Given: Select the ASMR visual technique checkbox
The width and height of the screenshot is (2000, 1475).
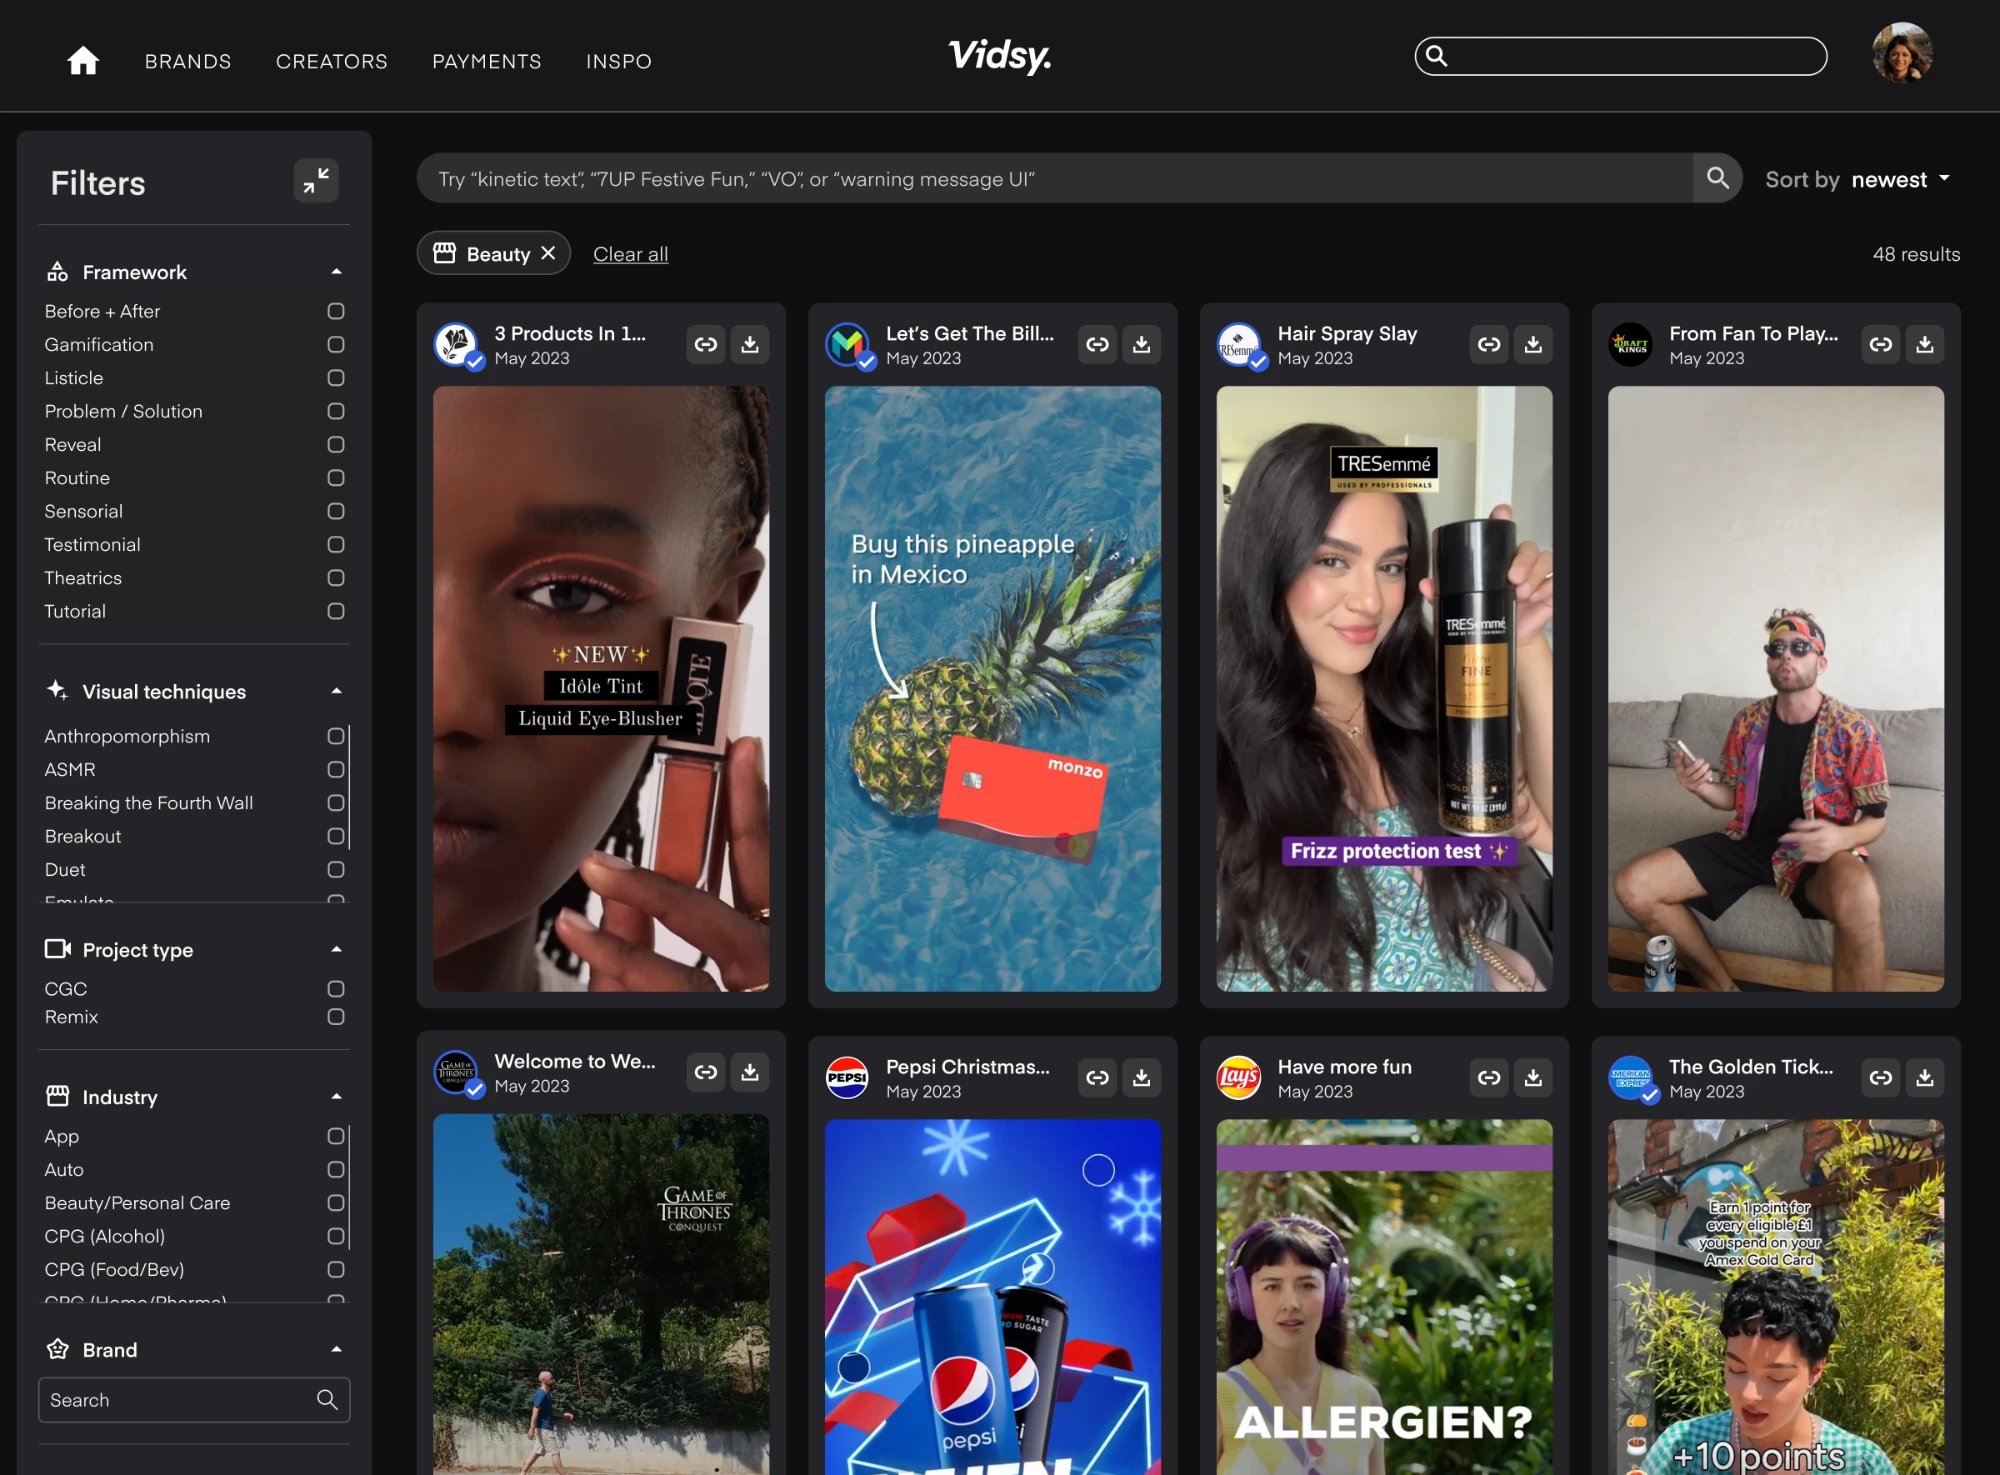Looking at the screenshot, I should (x=336, y=769).
